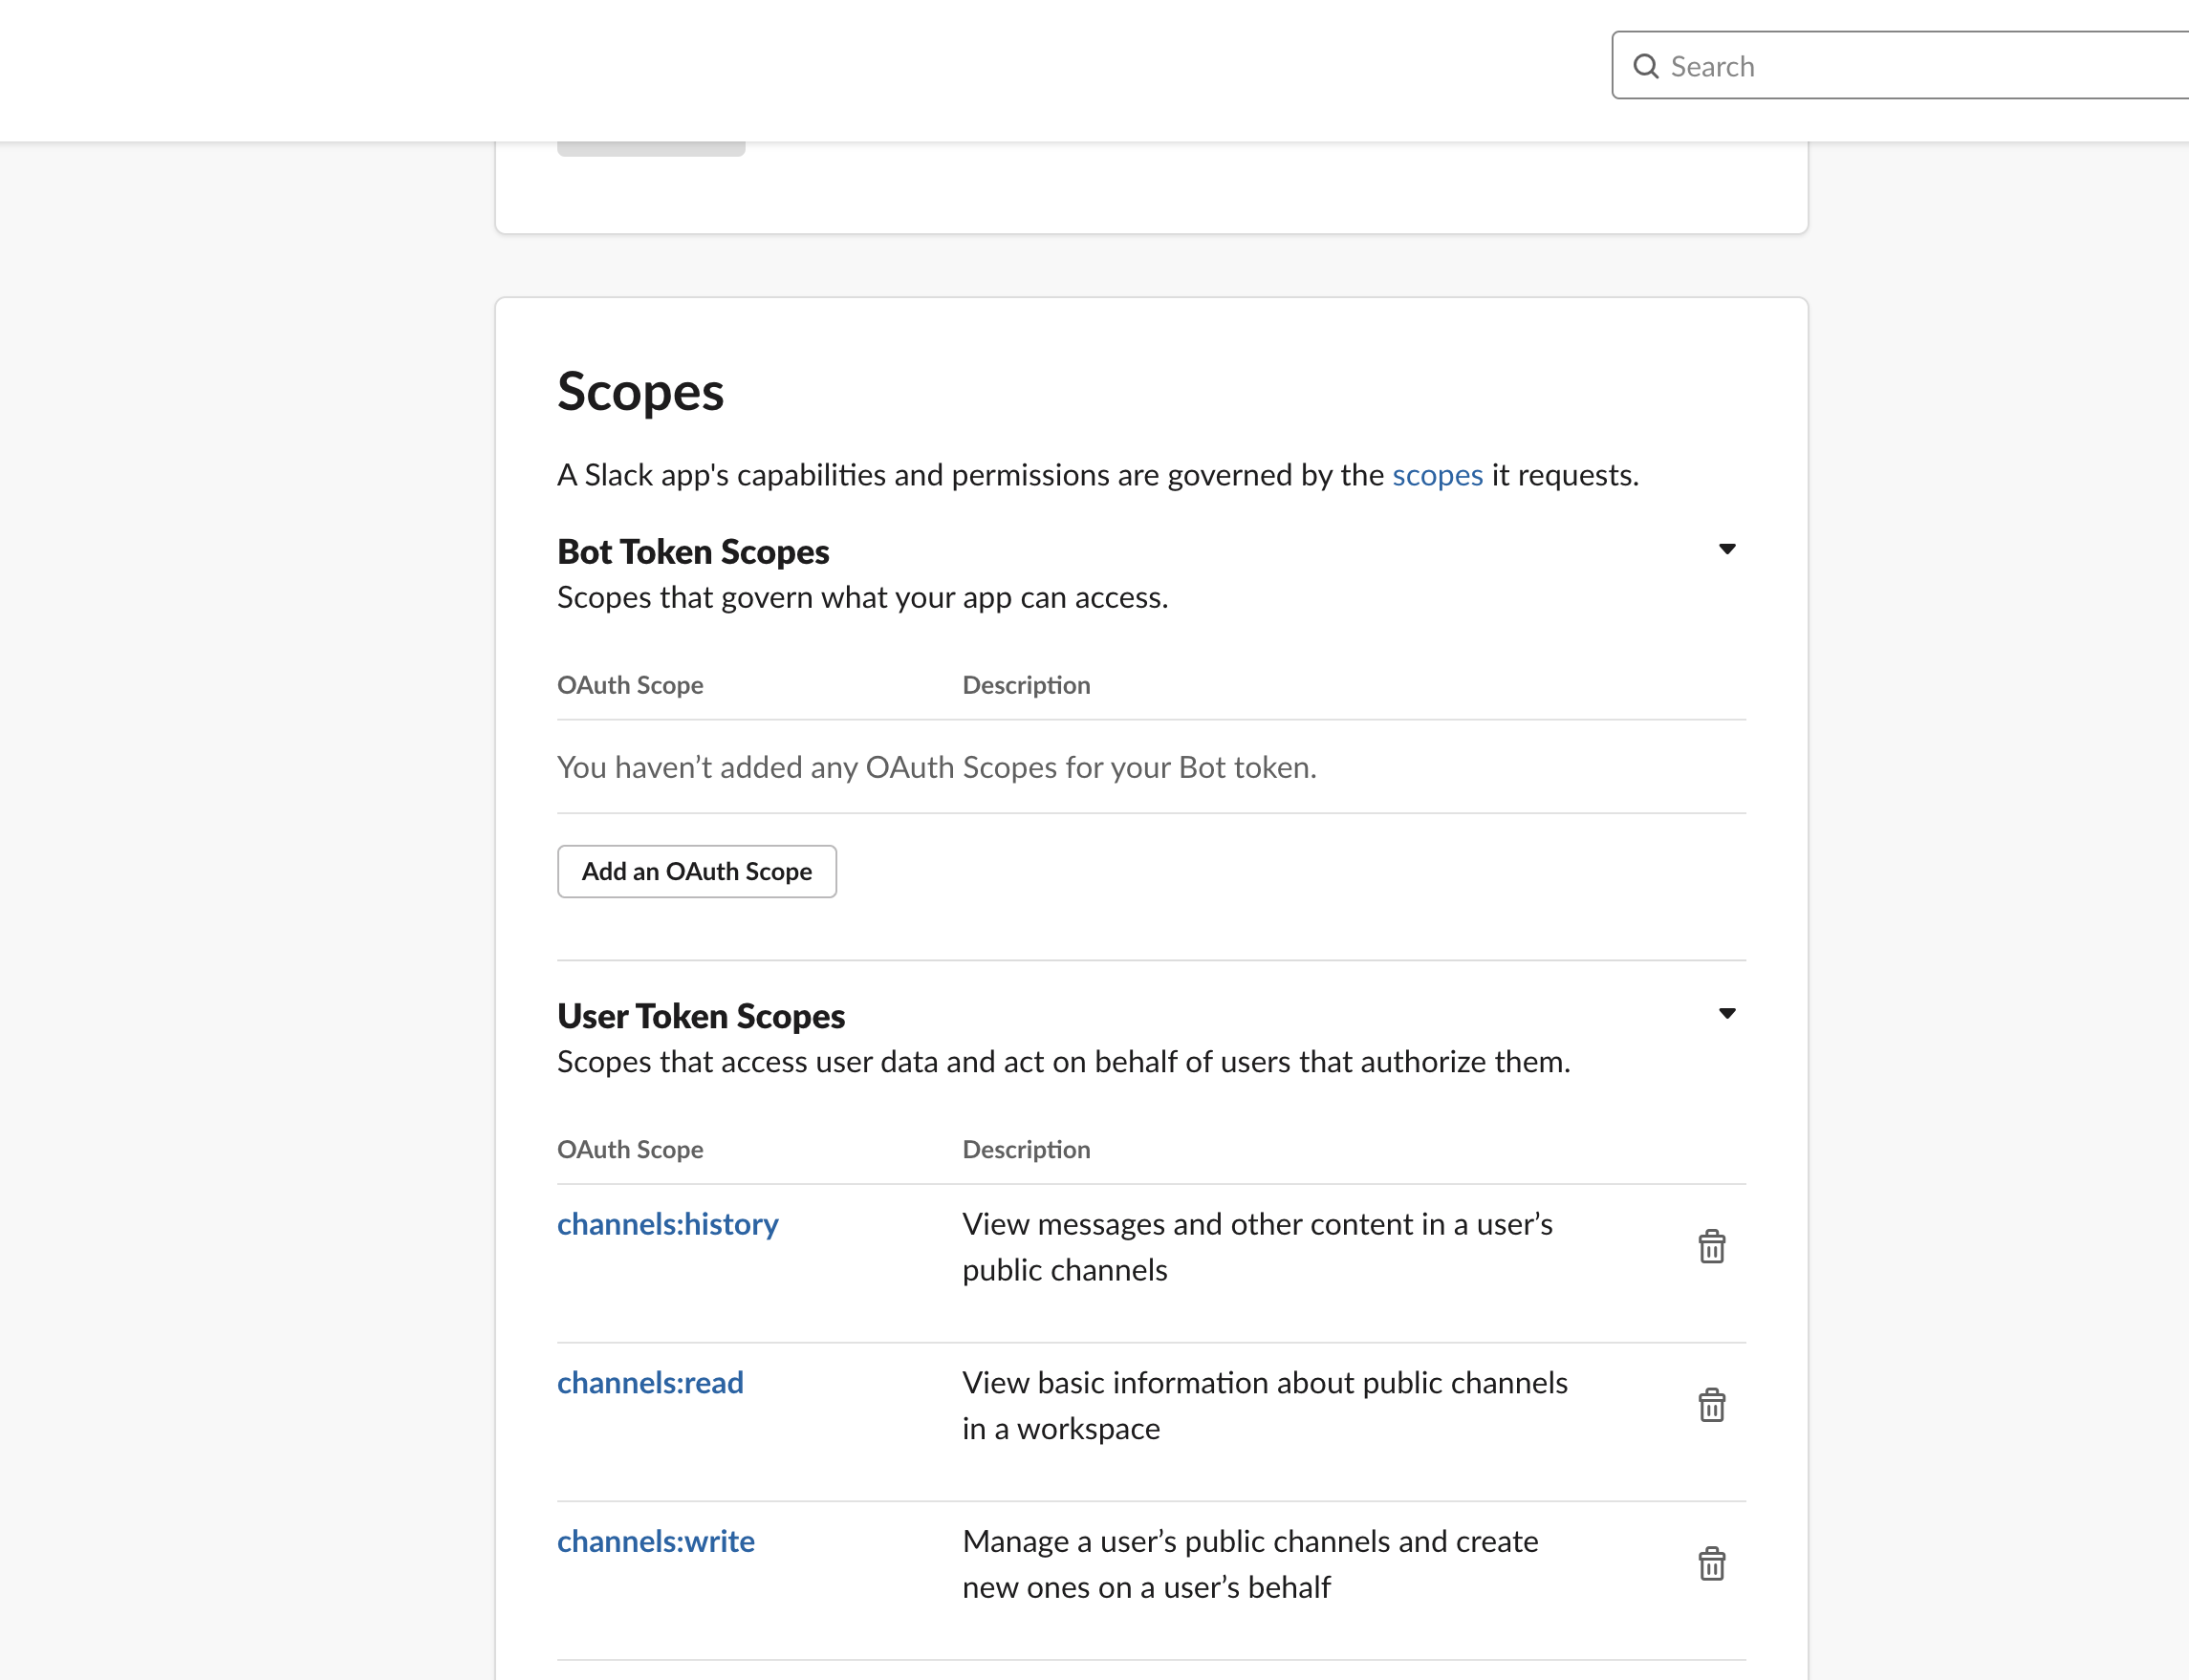Open the channels:history scope link

click(667, 1224)
